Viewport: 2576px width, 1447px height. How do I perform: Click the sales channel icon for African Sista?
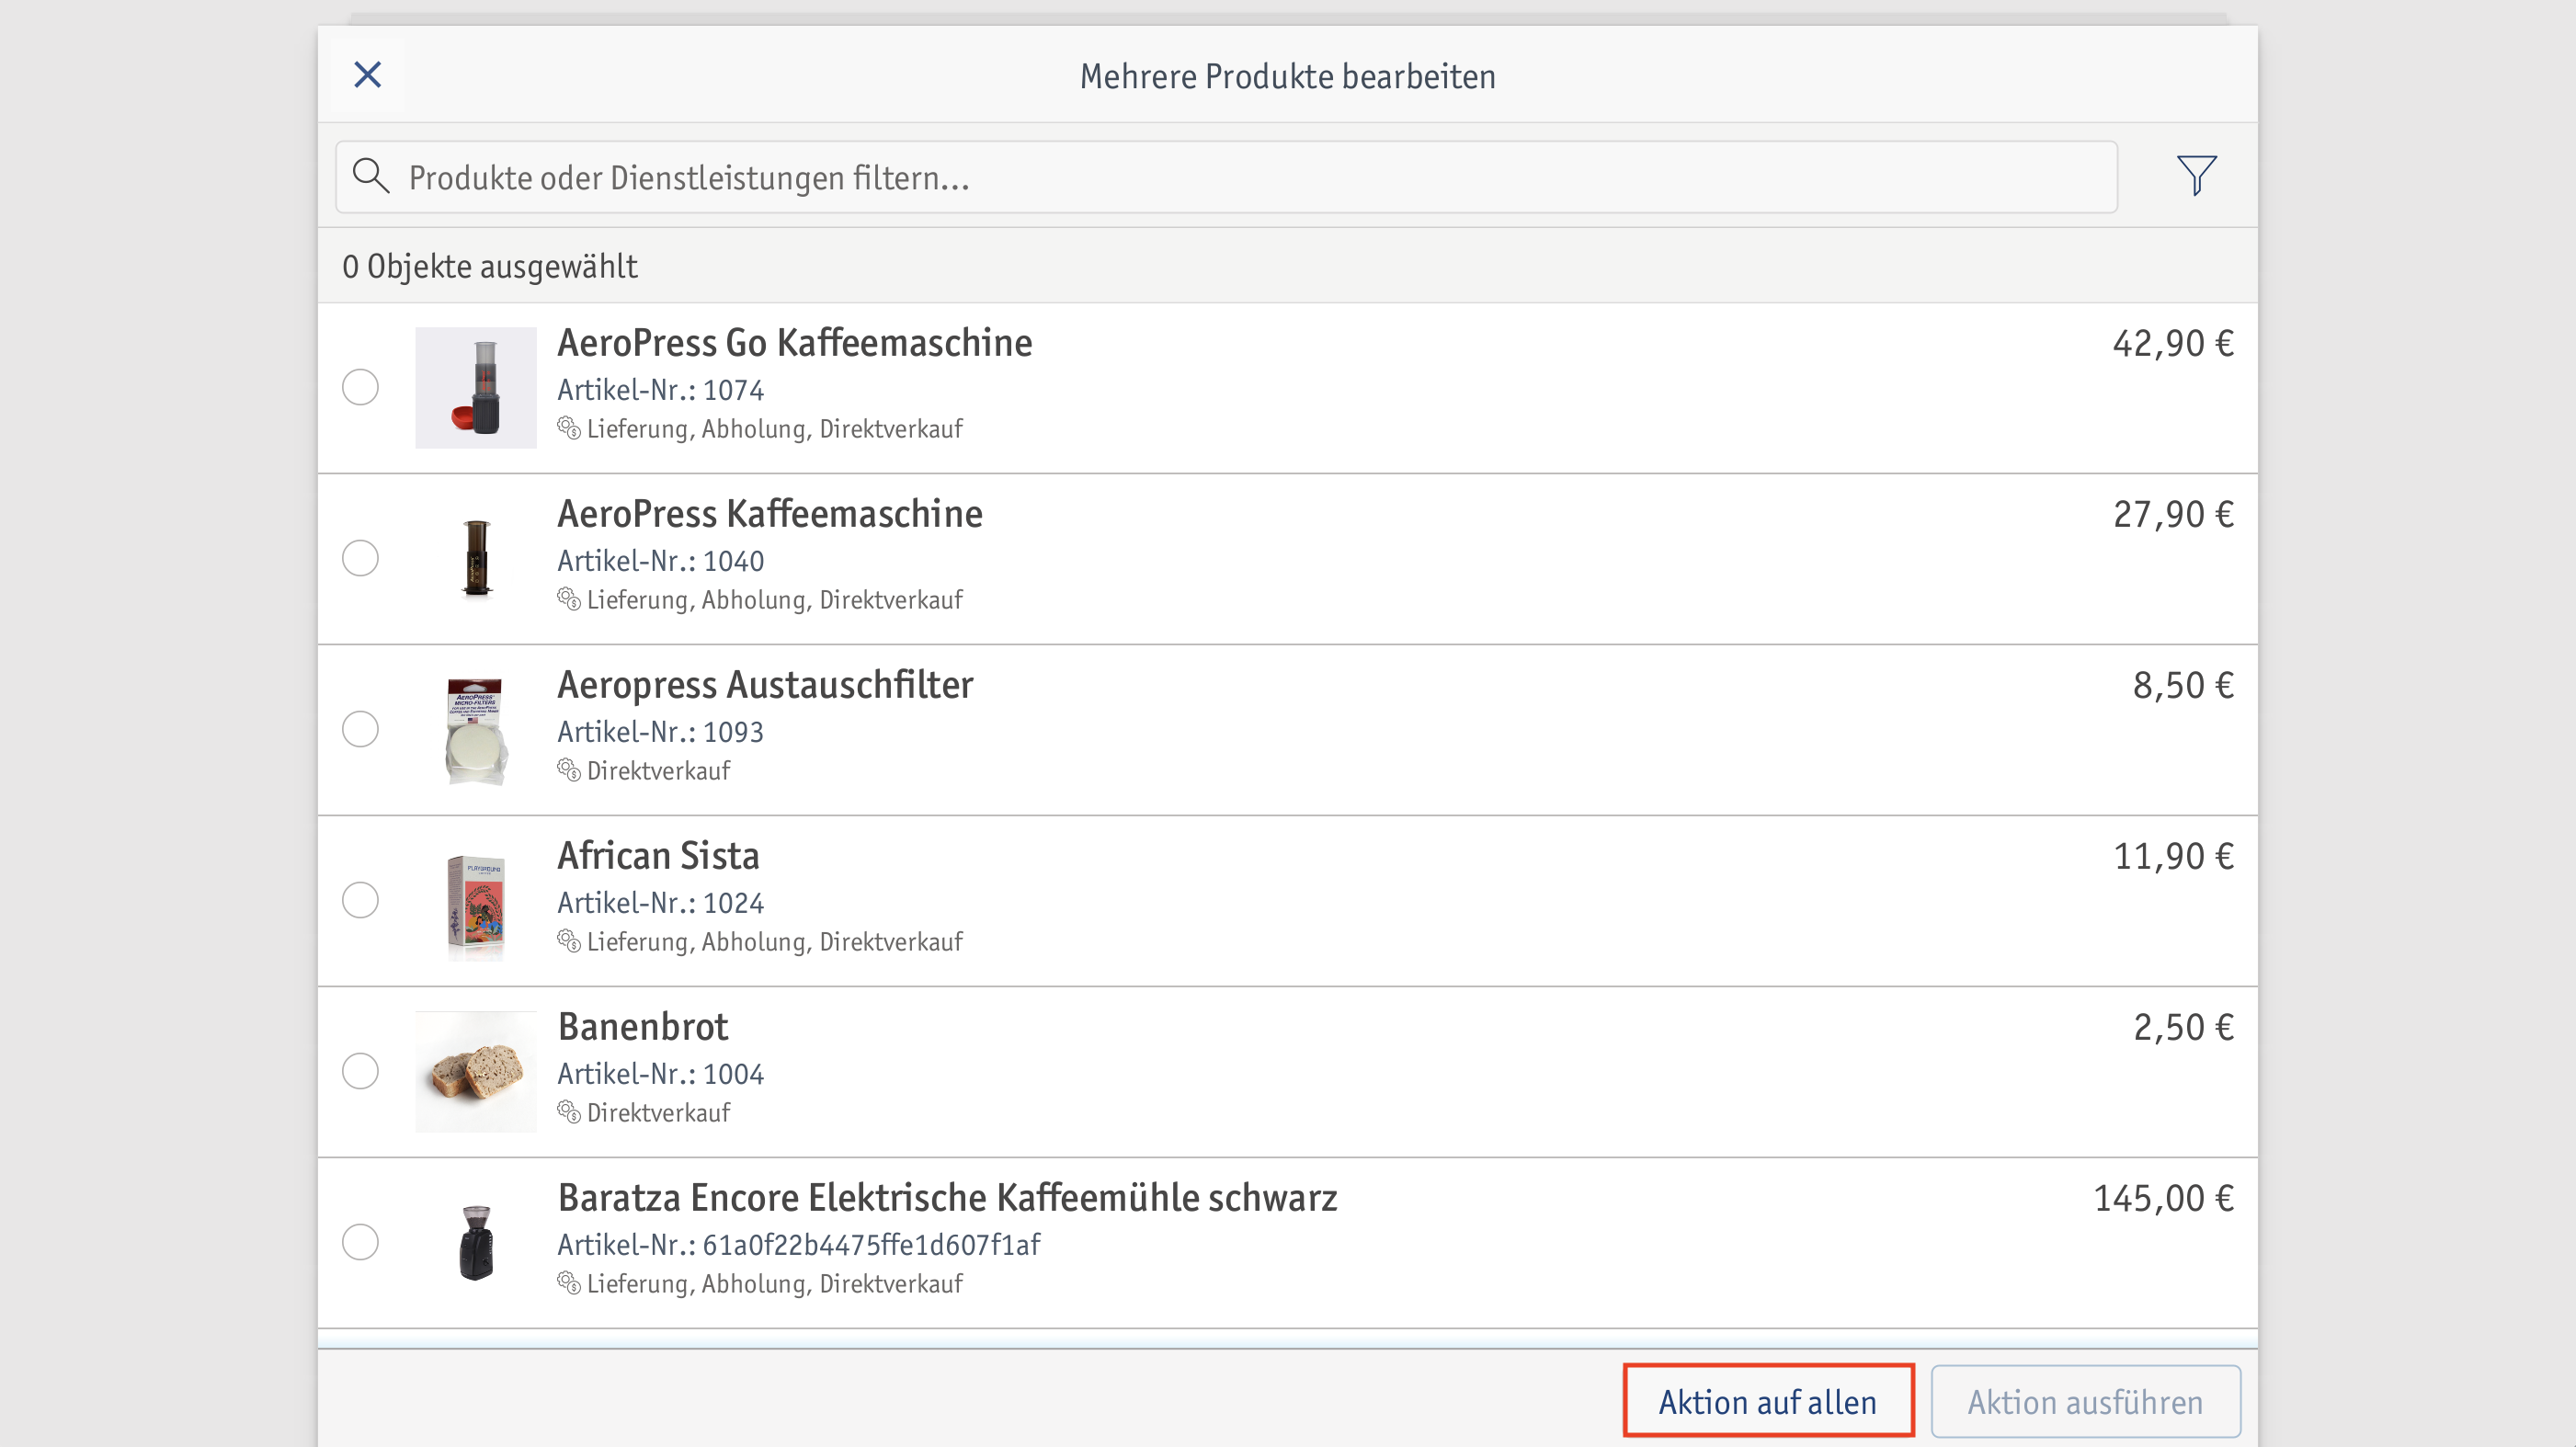tap(569, 941)
